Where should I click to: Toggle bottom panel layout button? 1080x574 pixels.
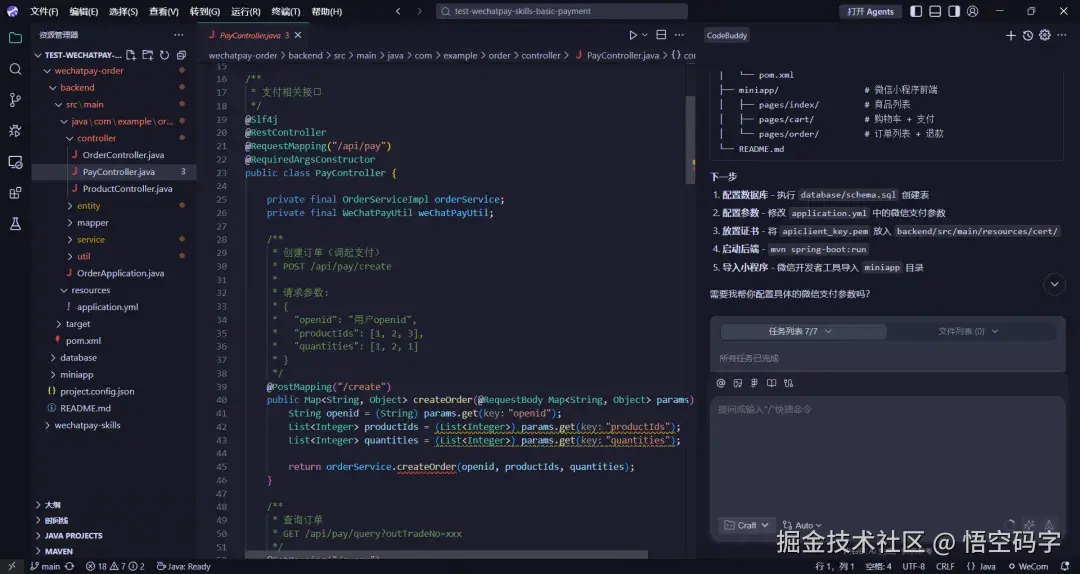935,11
